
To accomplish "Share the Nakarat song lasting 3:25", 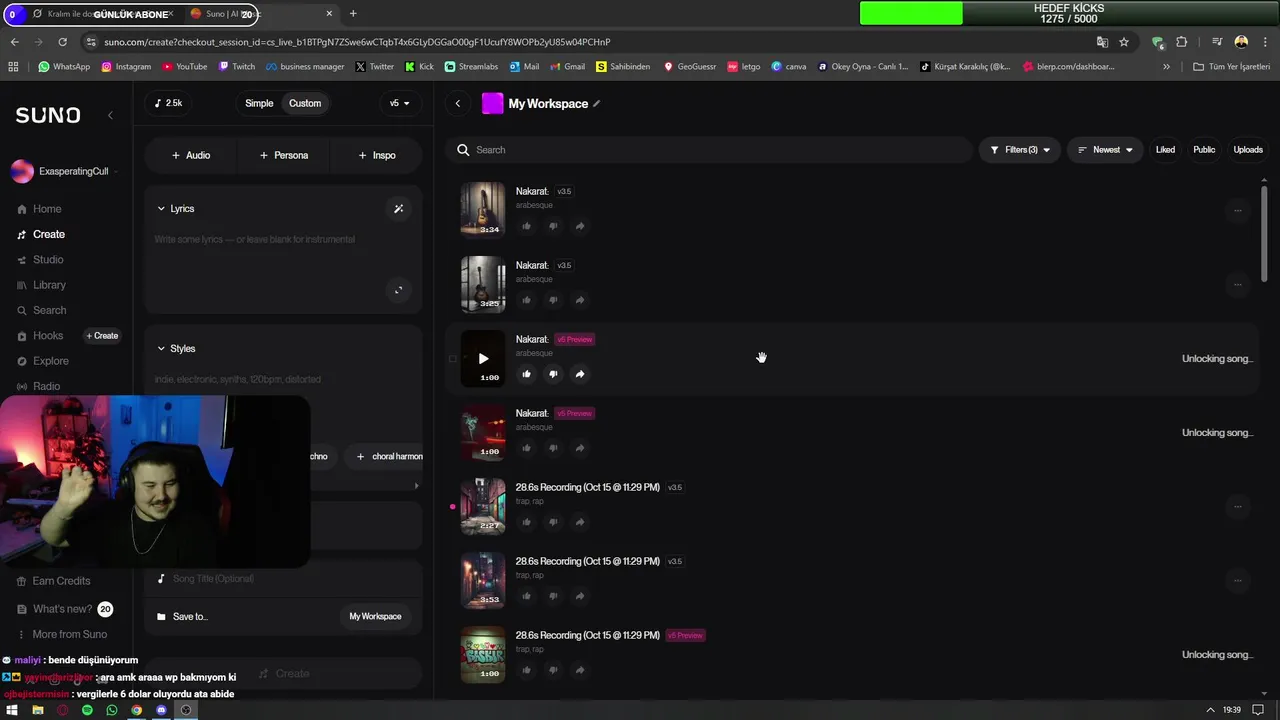I will [580, 300].
